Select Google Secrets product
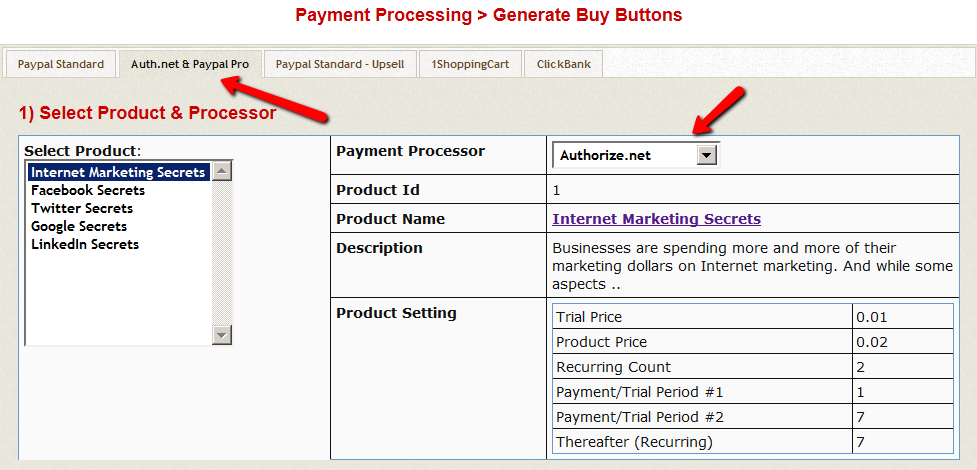Viewport: 977px width, 470px height. [79, 226]
